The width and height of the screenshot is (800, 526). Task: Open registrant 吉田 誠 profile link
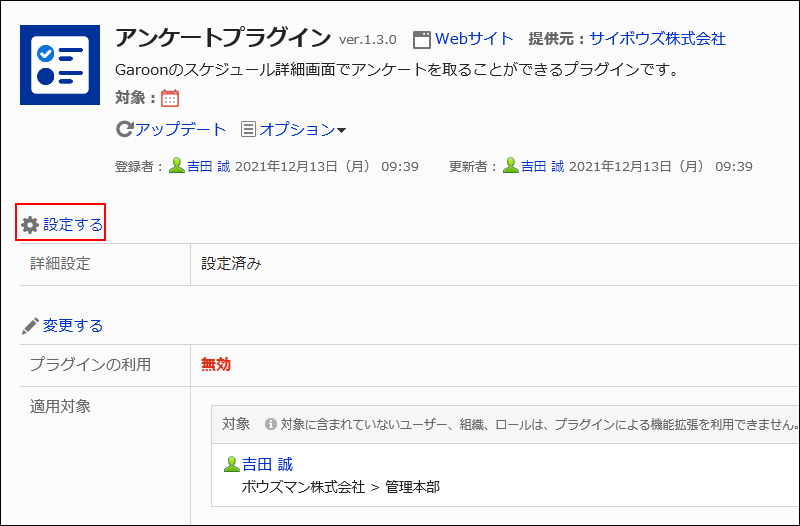[x=208, y=166]
